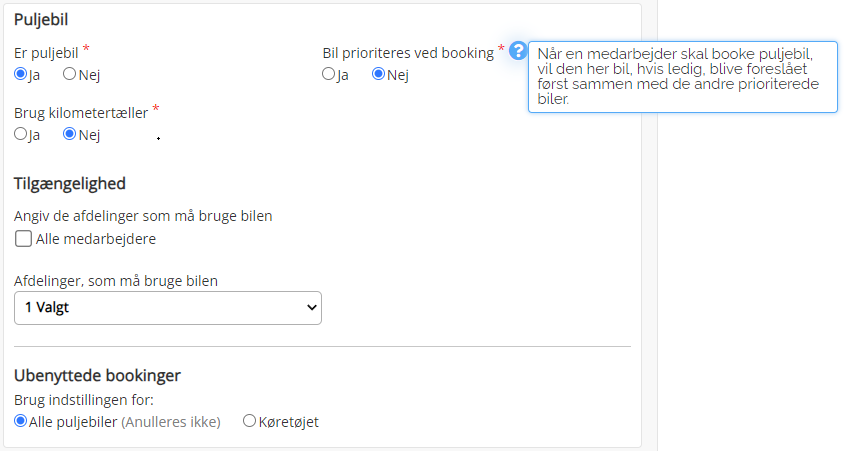Click the Bil prioriteres ved booking label
Screen dimensions: 845x451
pyautogui.click(x=408, y=53)
